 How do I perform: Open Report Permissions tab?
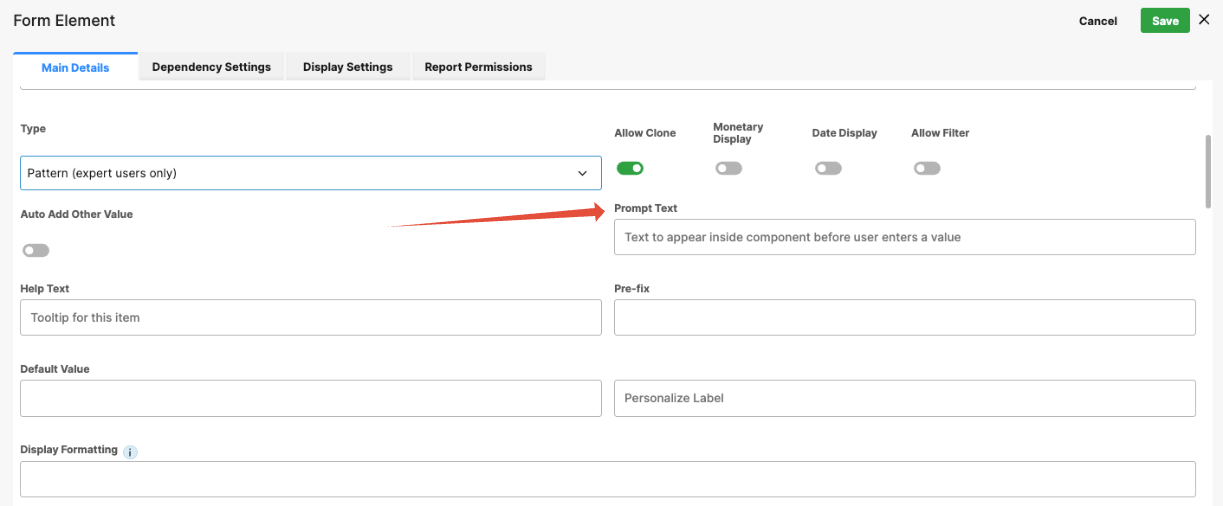click(x=478, y=67)
